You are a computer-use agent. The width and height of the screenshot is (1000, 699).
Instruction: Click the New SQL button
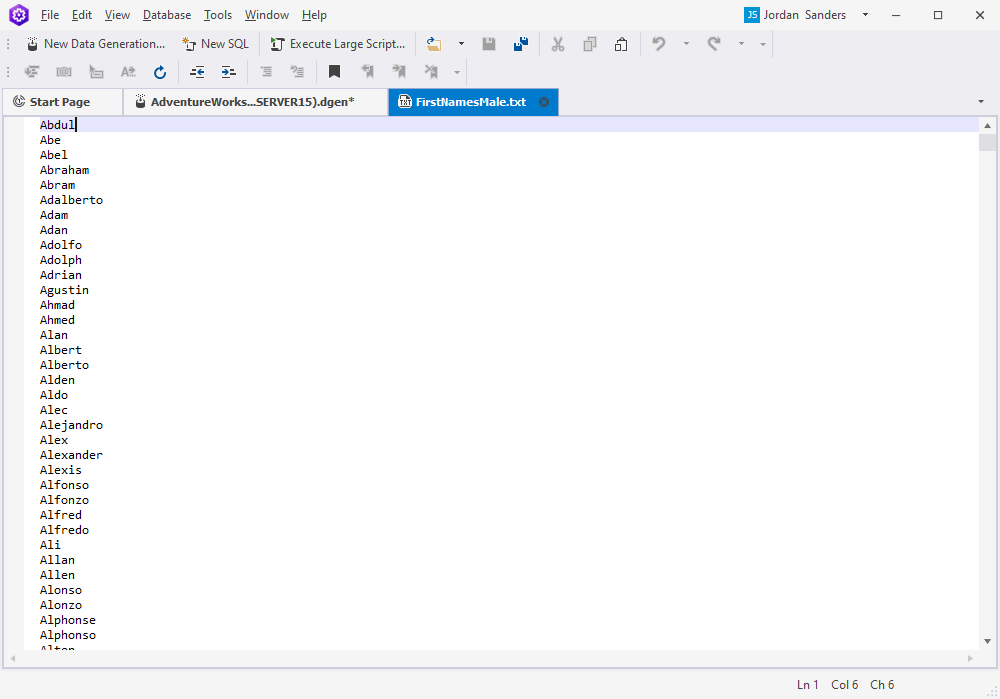[x=216, y=44]
